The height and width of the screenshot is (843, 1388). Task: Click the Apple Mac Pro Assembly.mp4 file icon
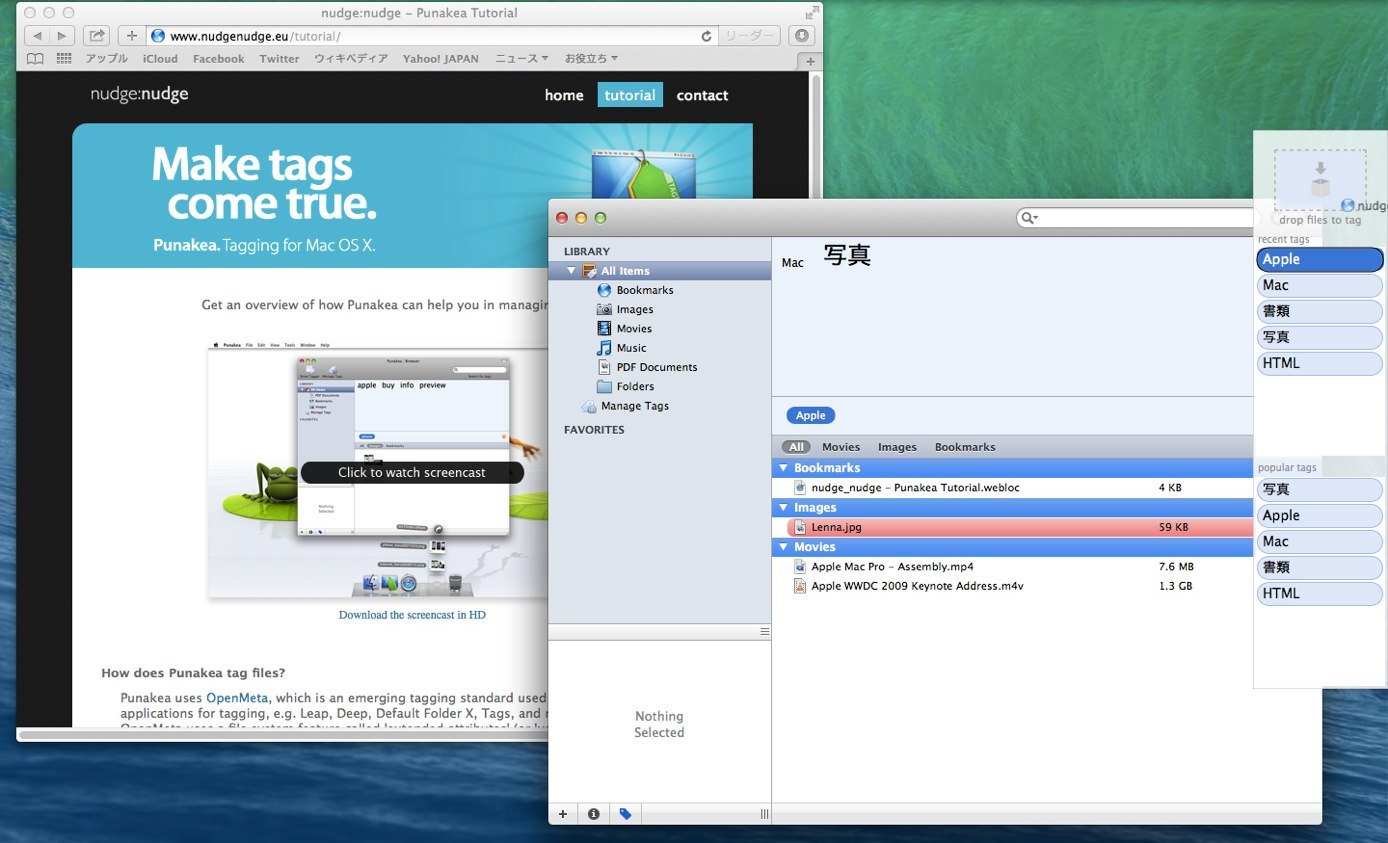(x=800, y=566)
